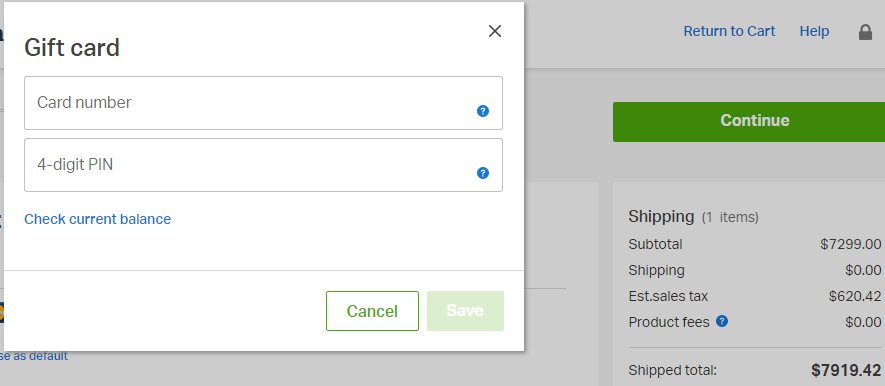Image resolution: width=885 pixels, height=386 pixels.
Task: Focus the Card number field
Action: tap(263, 103)
